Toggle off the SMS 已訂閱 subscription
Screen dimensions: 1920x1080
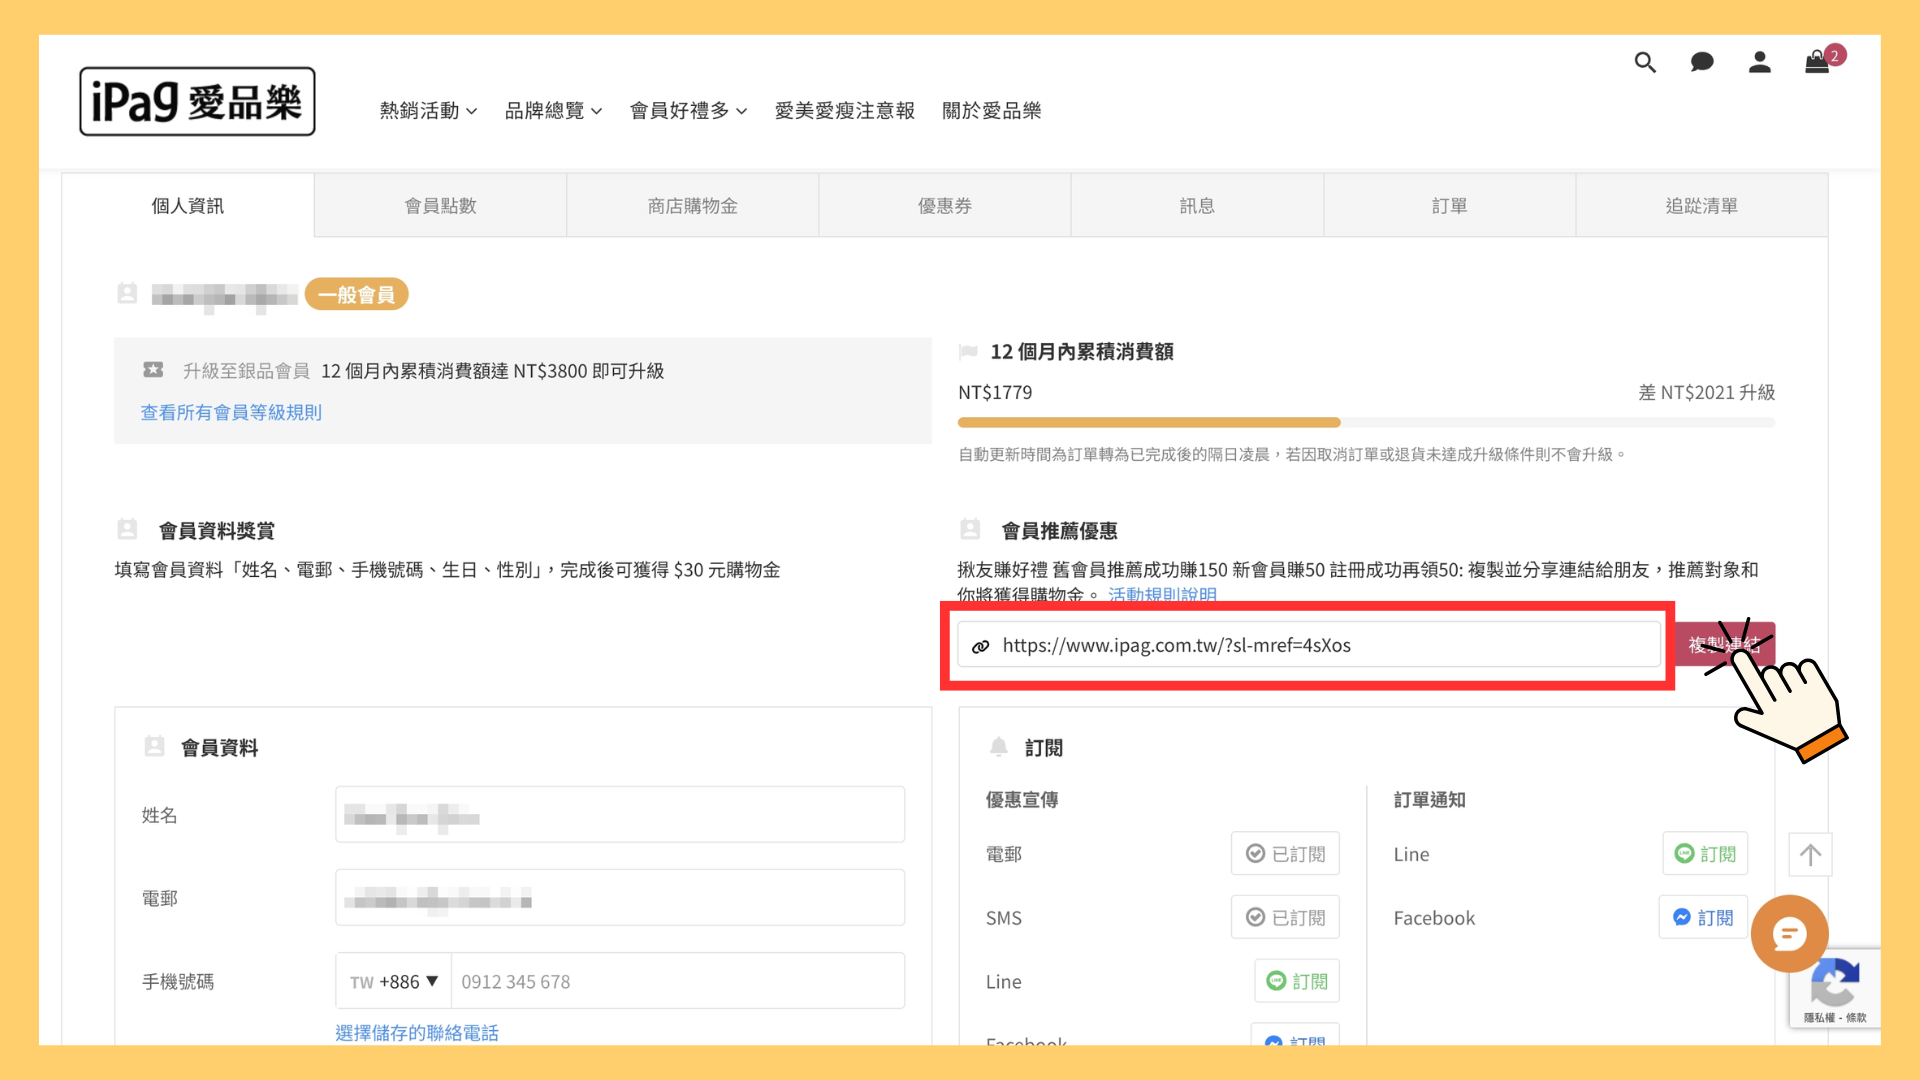[x=1285, y=917]
